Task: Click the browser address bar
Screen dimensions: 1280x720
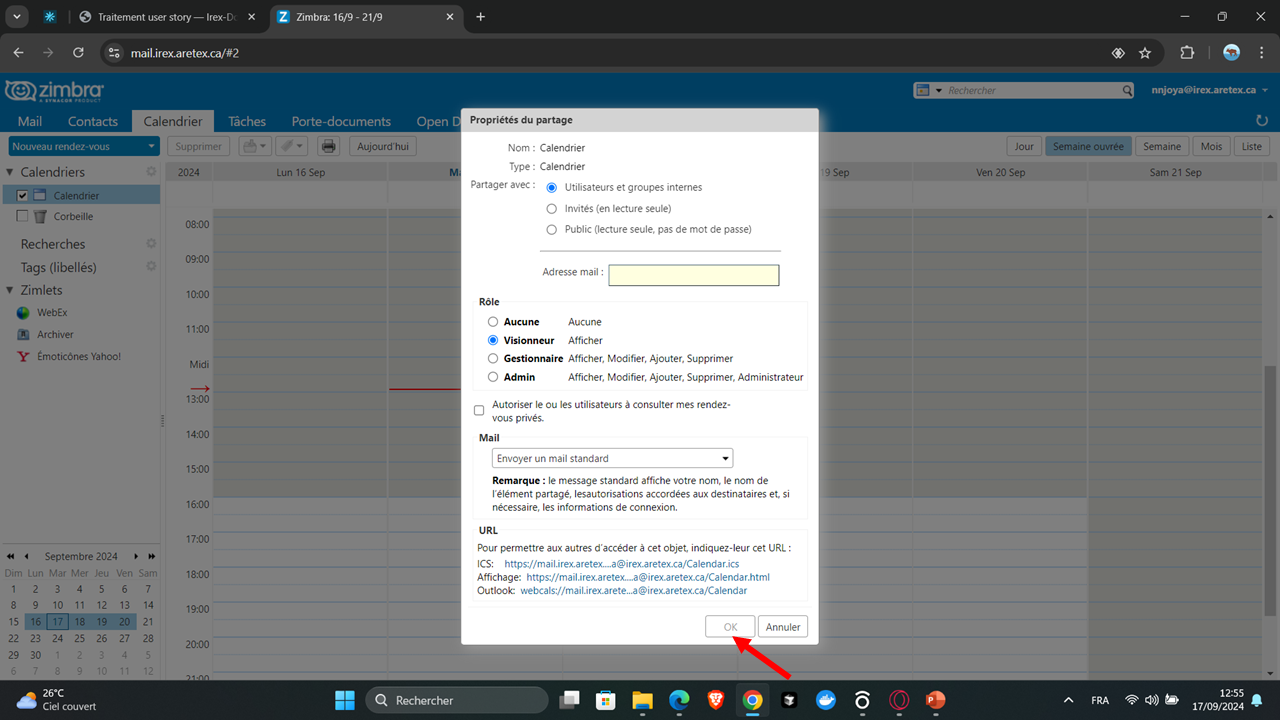Action: tap(600, 53)
